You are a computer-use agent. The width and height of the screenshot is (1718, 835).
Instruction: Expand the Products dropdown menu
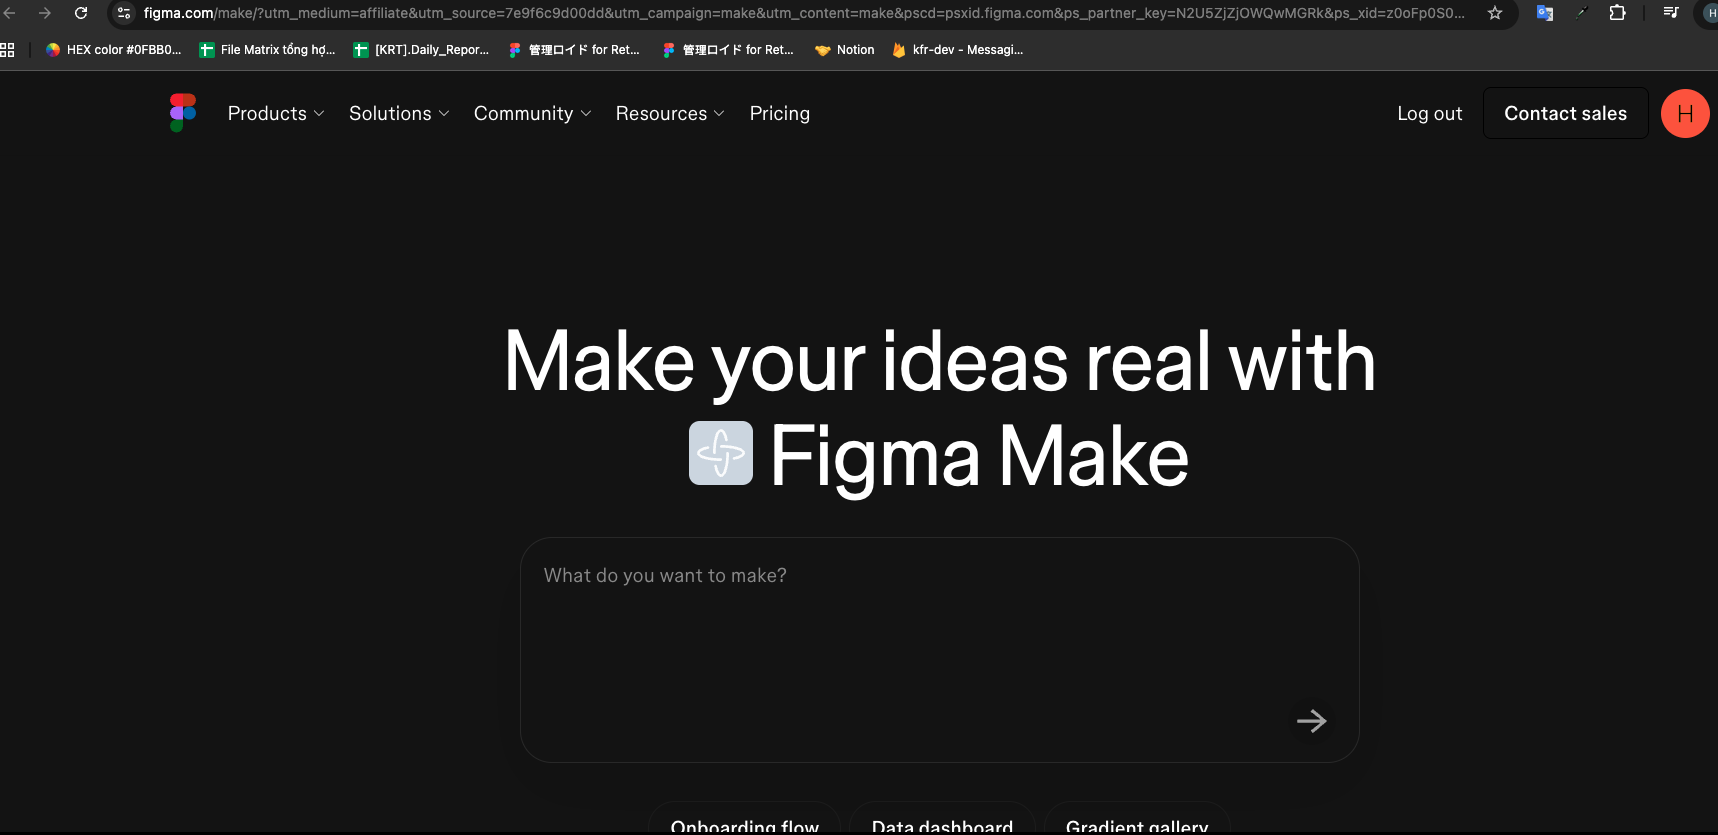(x=276, y=114)
